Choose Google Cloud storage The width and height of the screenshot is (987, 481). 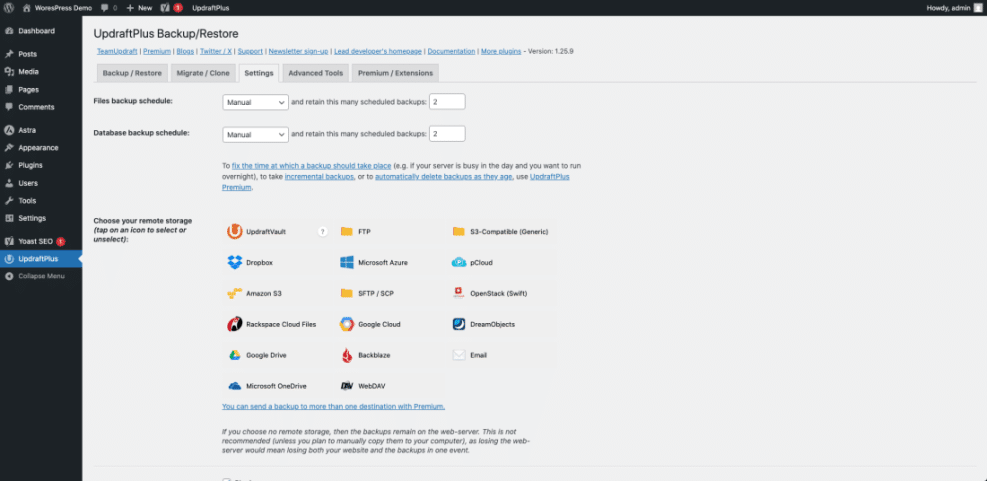390,324
